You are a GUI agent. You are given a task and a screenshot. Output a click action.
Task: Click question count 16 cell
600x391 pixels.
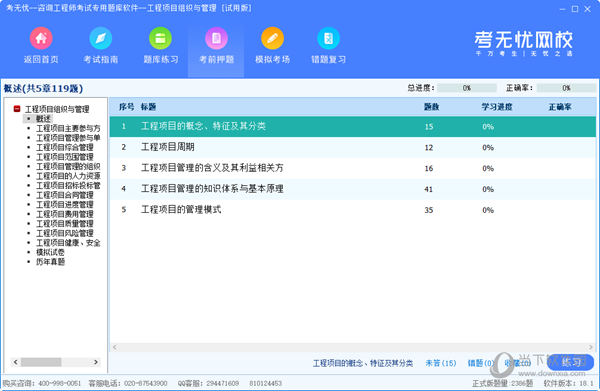(429, 168)
